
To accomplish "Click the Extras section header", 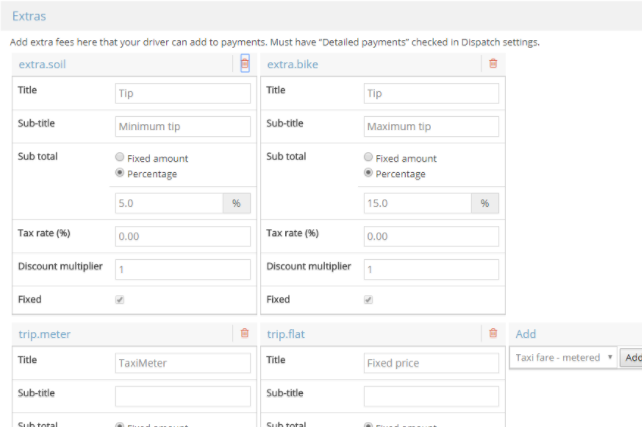I will click(29, 16).
